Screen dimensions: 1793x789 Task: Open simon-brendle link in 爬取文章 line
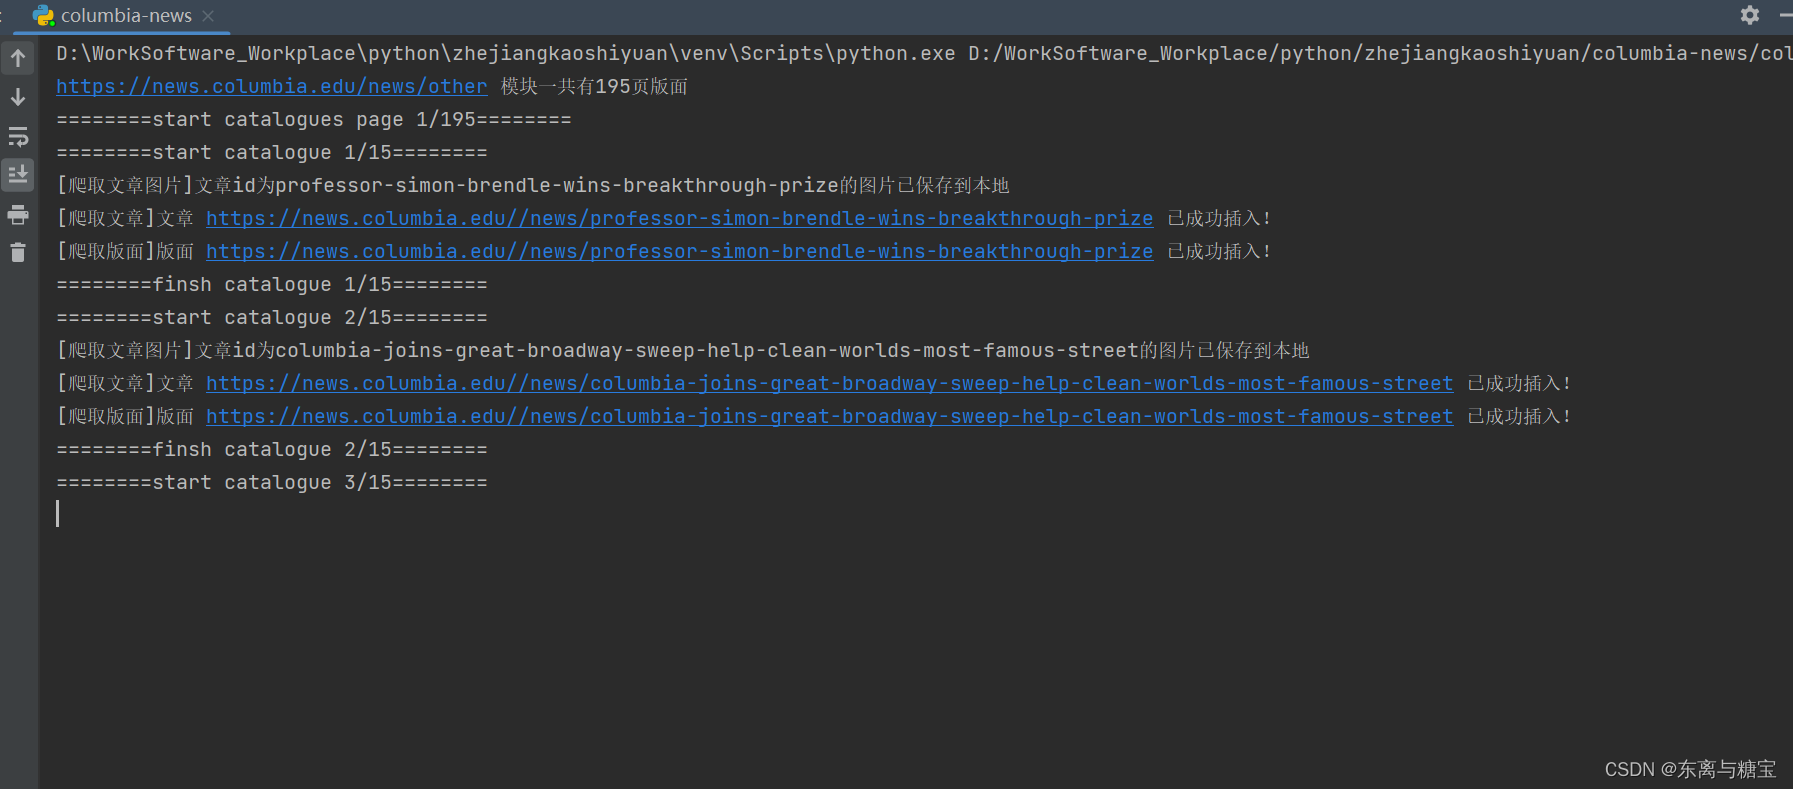pos(679,219)
